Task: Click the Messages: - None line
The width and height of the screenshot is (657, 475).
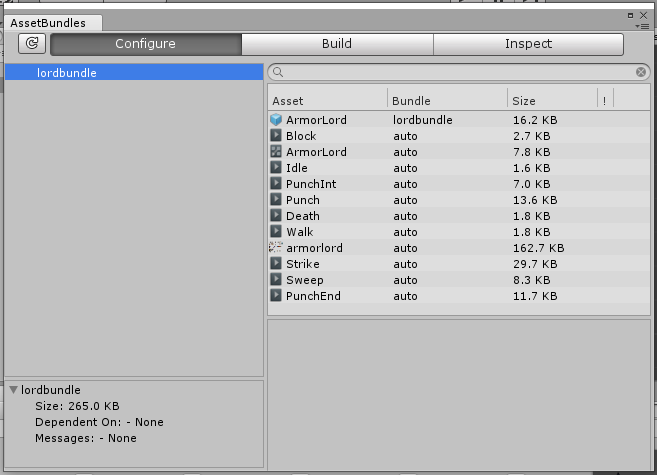Action: [86, 438]
